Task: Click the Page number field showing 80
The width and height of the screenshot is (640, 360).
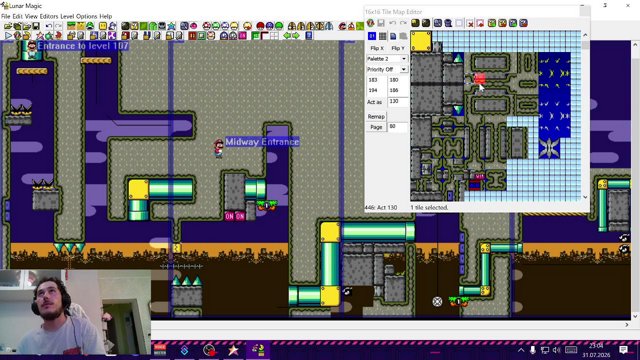Action: [x=398, y=127]
